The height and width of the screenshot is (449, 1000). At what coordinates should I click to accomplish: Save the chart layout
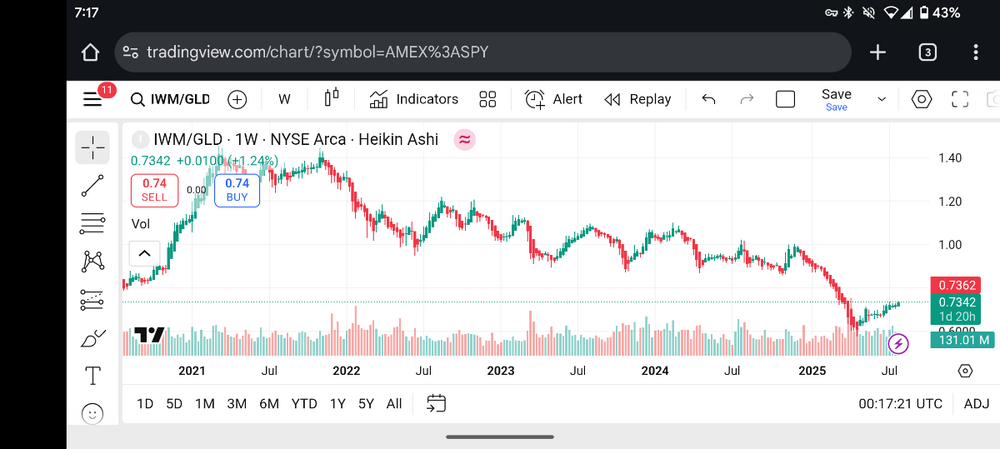836,100
